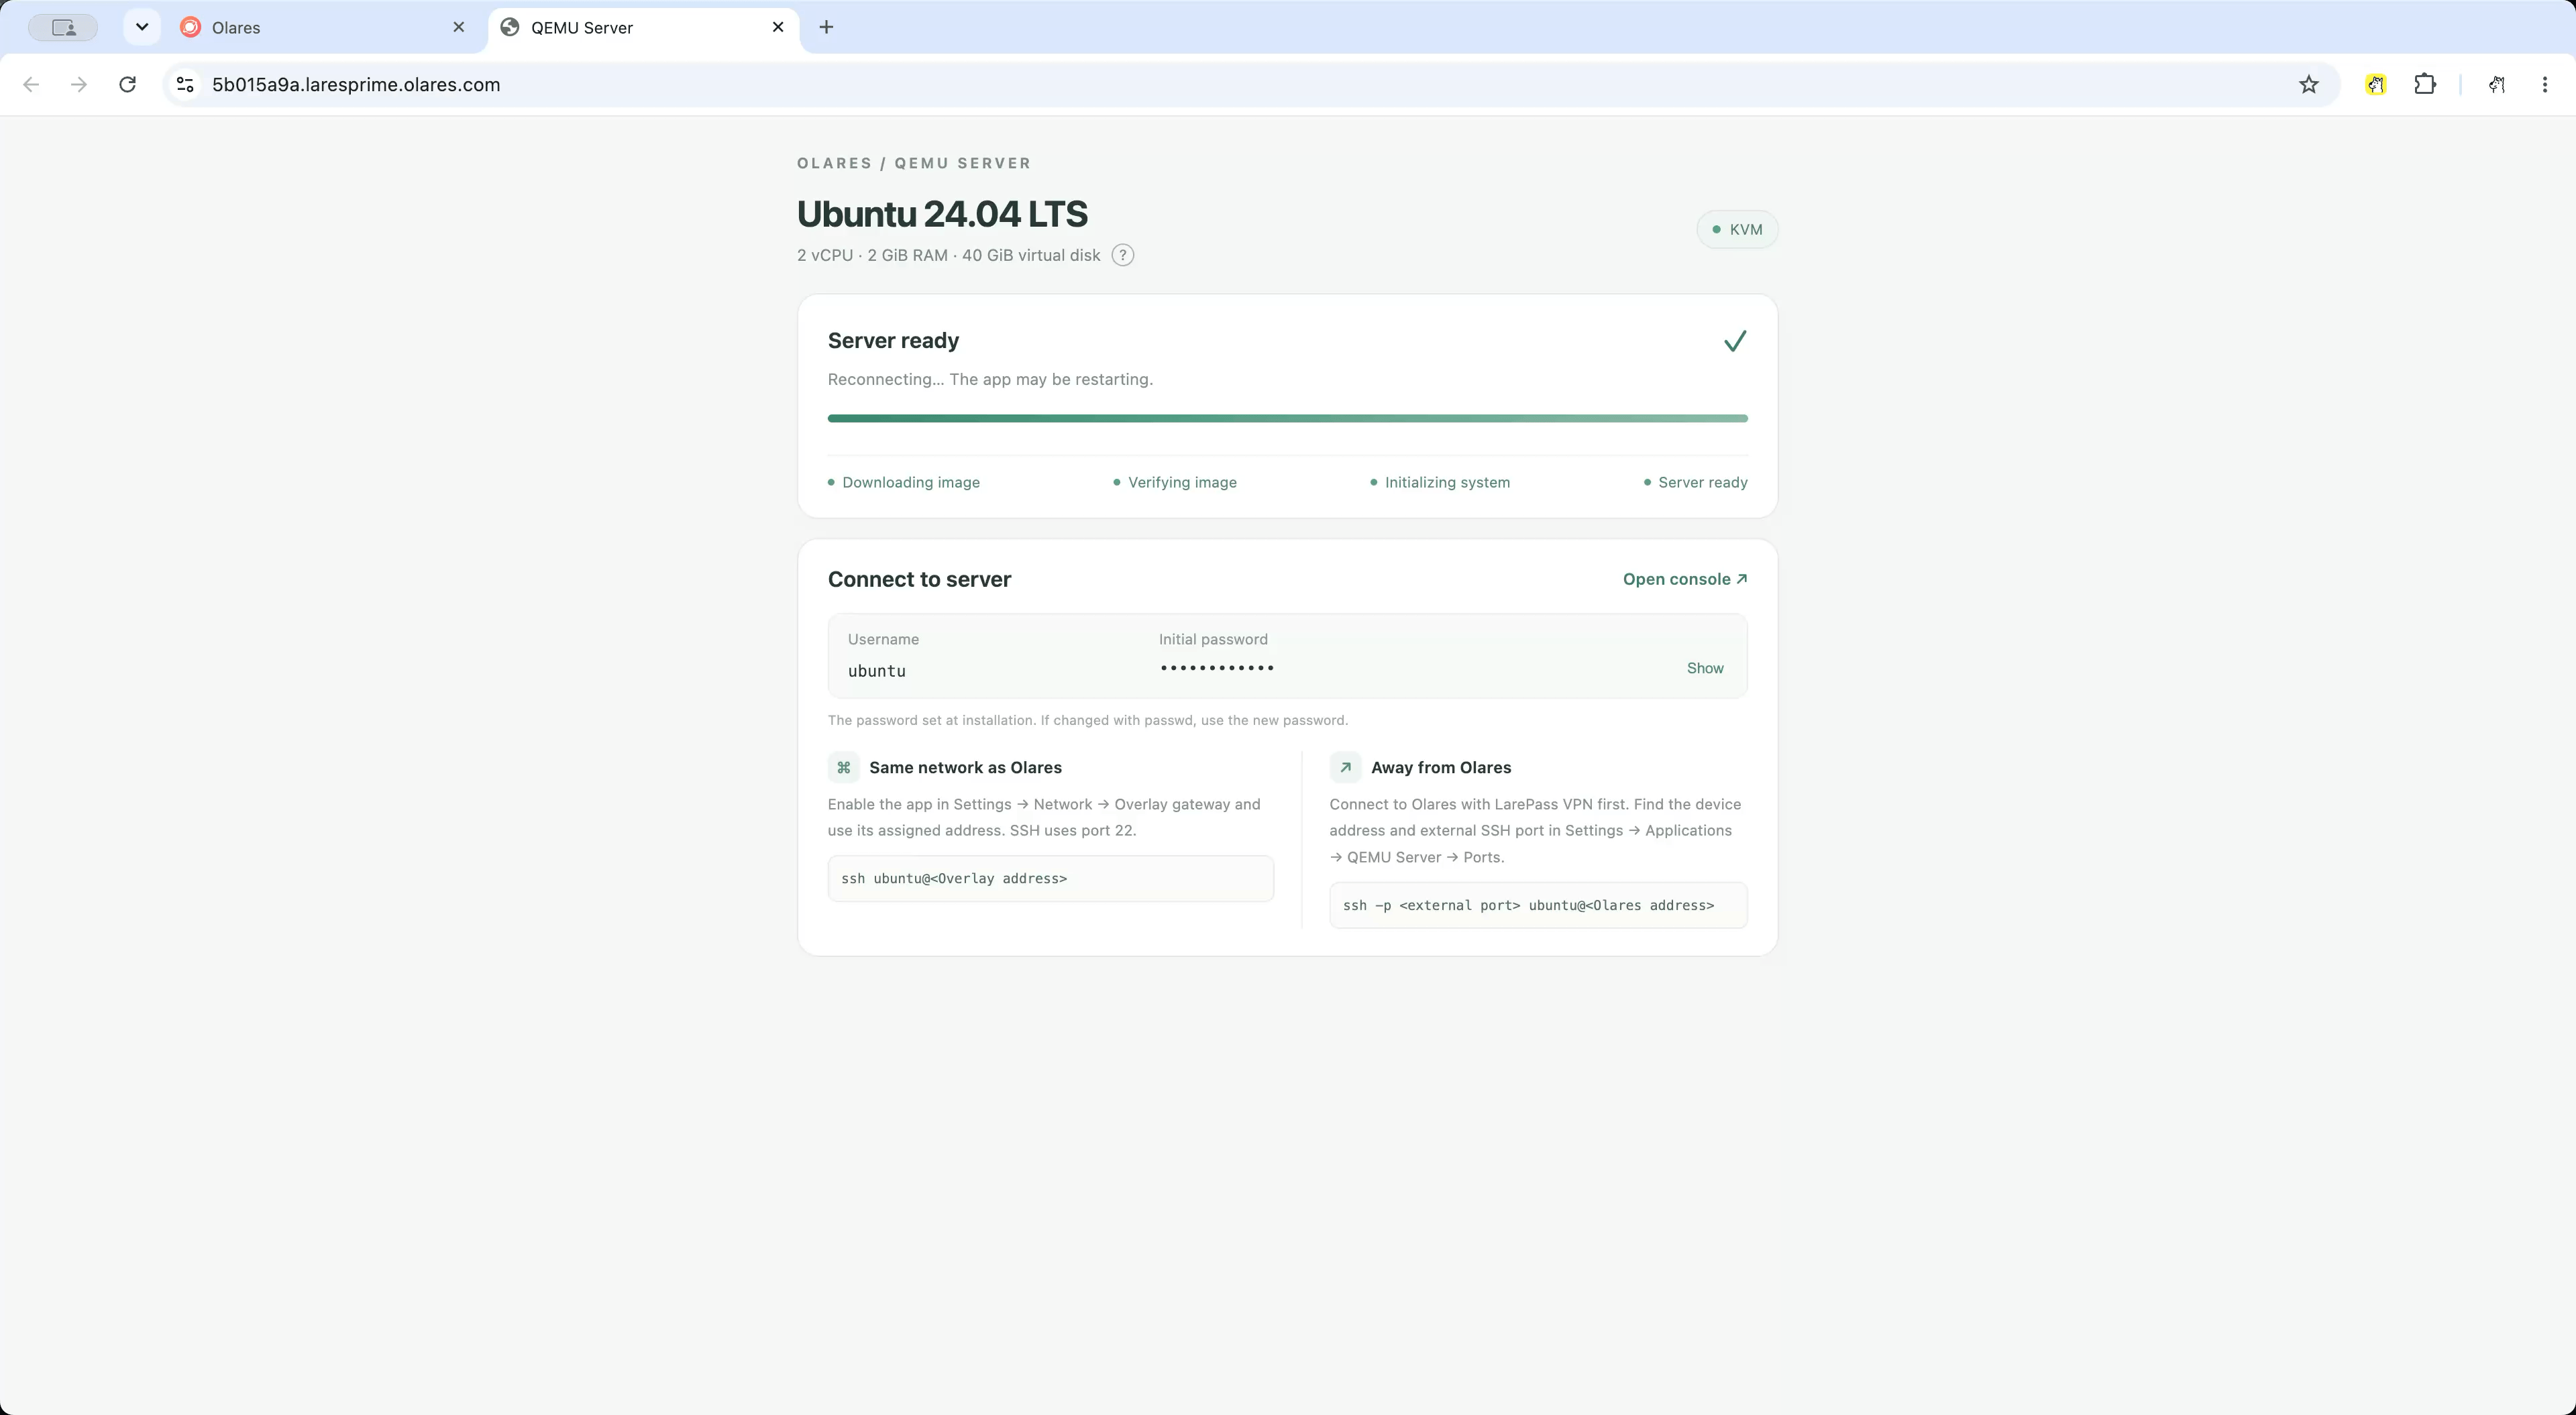
Task: Click the Initializing system step
Action: click(x=1440, y=482)
